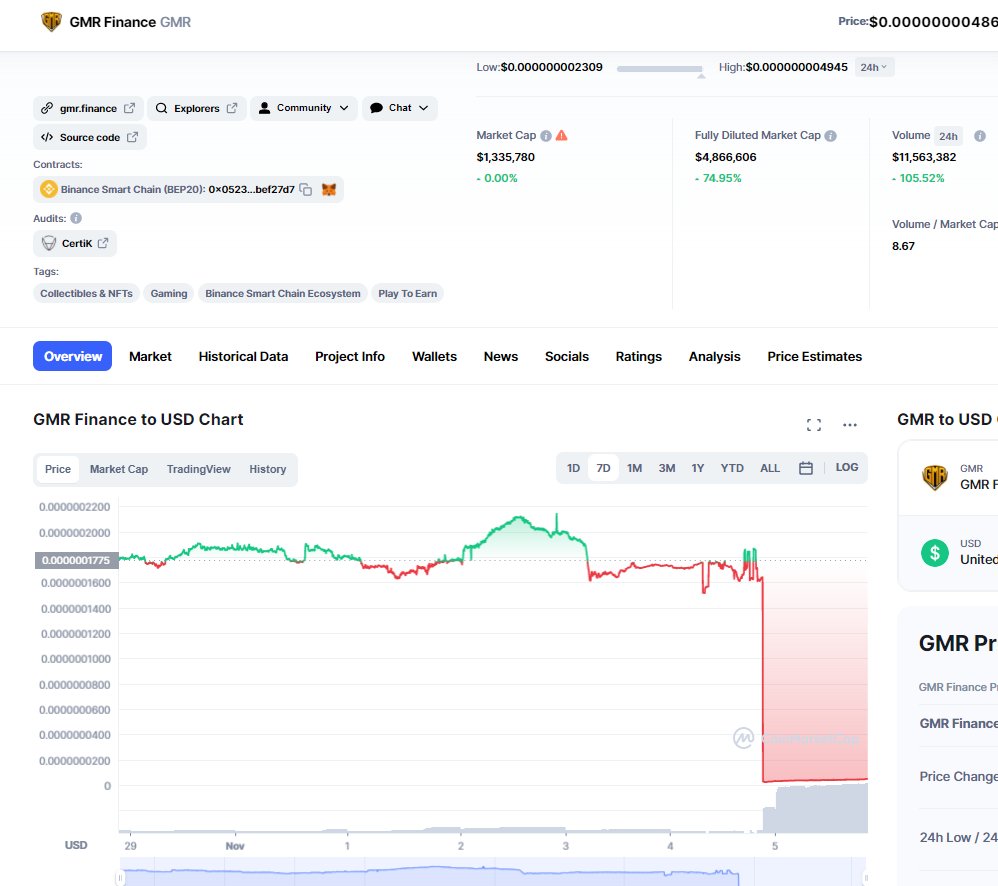Screen dimensions: 998x886
Task: Click the Source code brackets icon
Action: click(x=47, y=137)
